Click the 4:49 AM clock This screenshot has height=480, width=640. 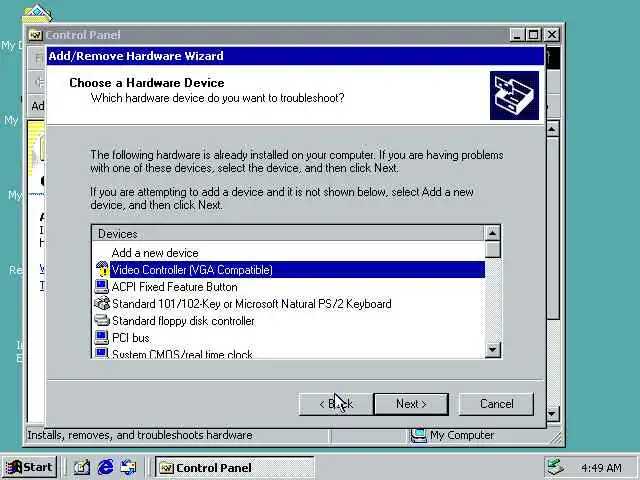pos(602,468)
